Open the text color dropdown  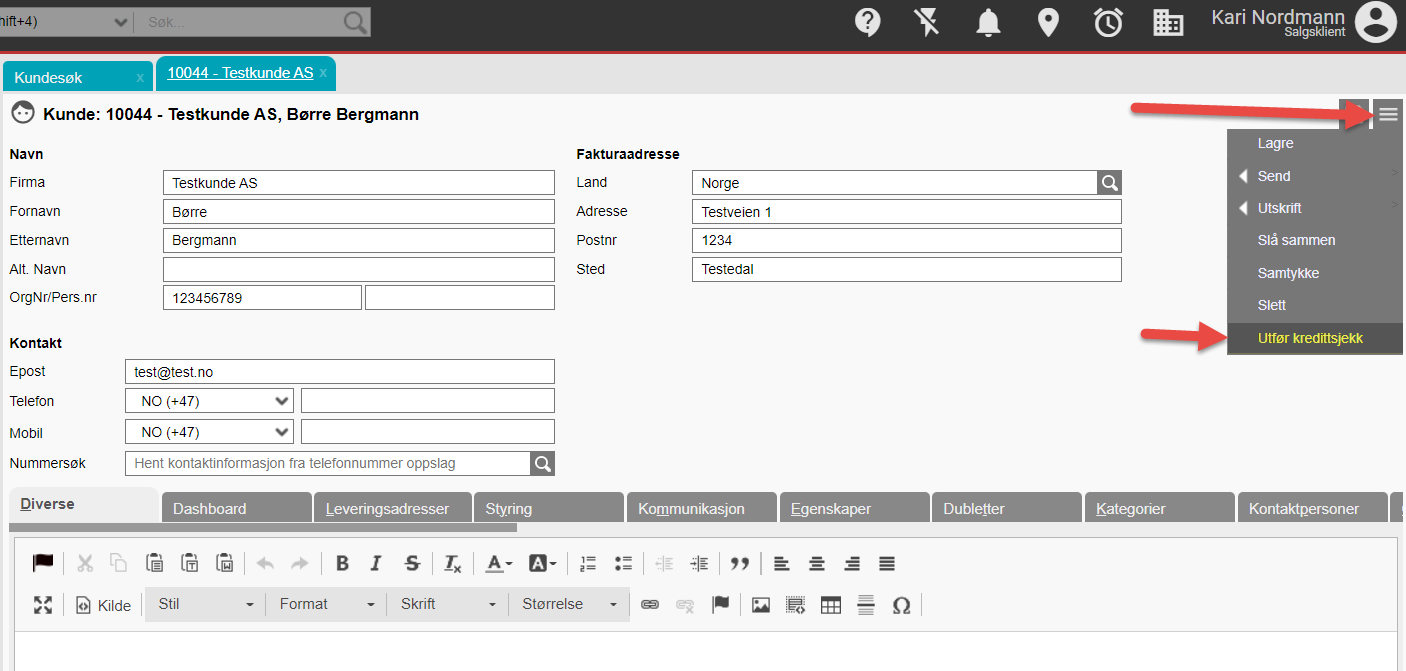point(499,563)
